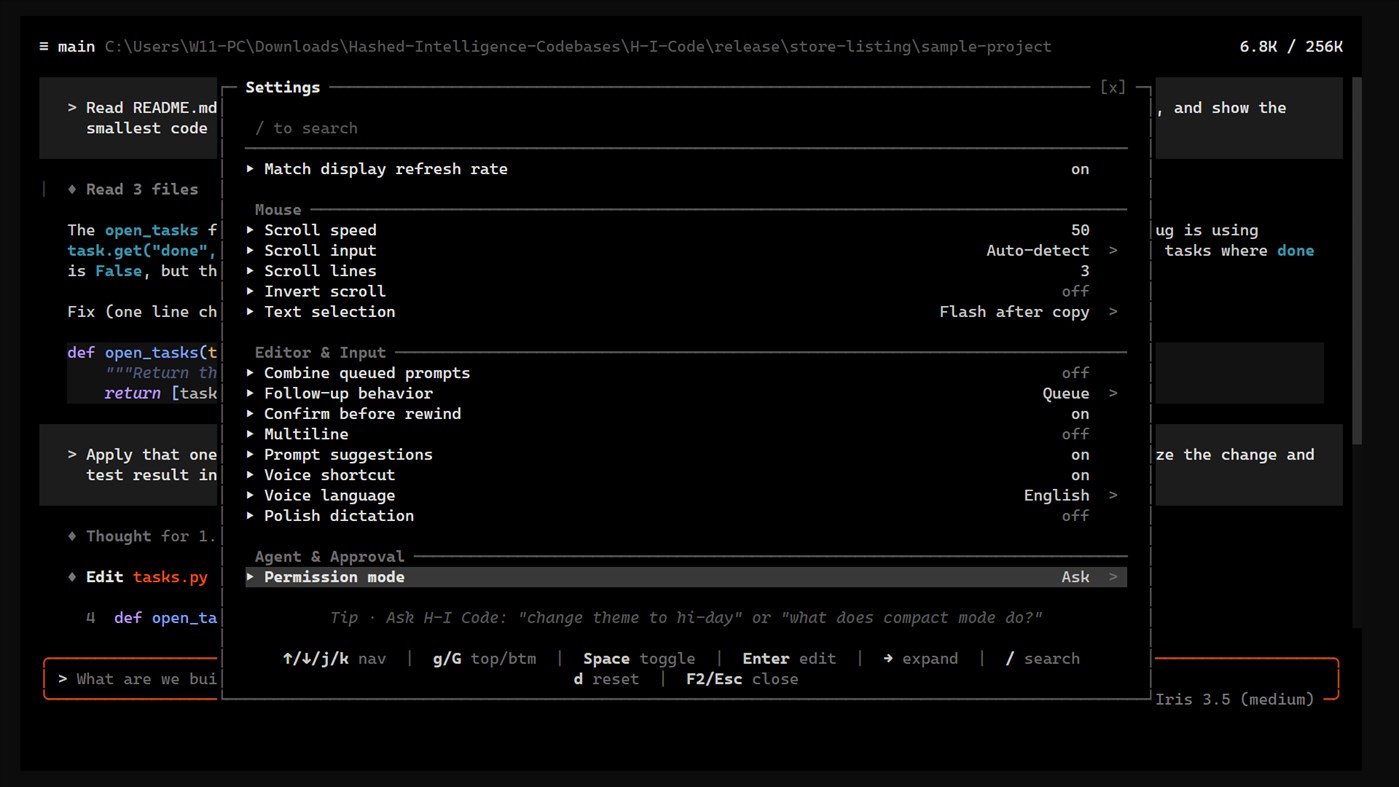Expand the Scroll input Auto-detect options

coord(1113,250)
